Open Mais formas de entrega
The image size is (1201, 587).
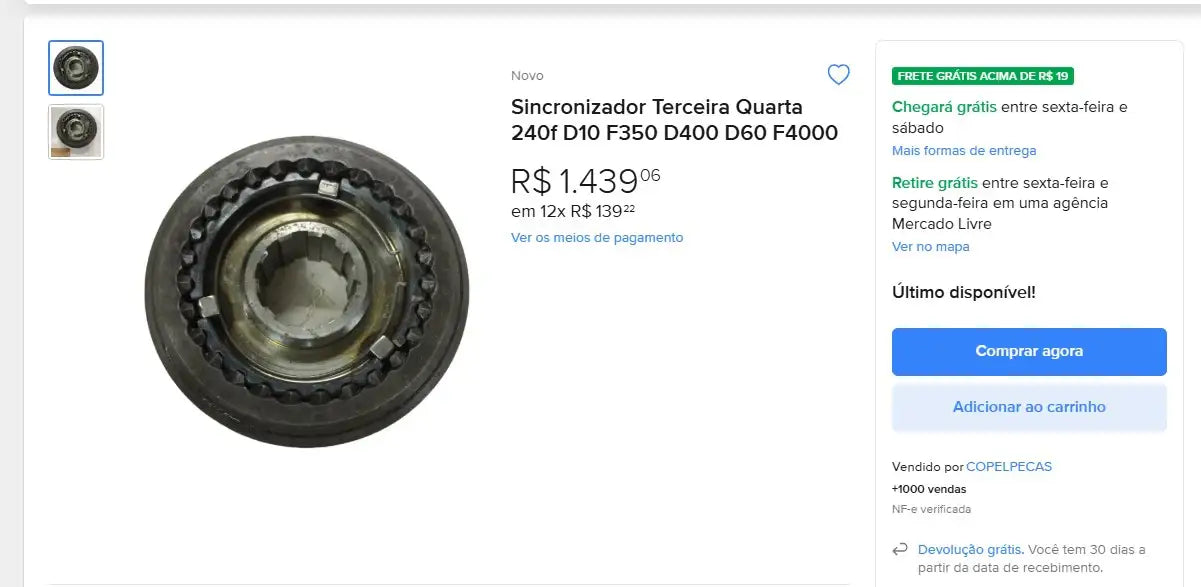click(963, 150)
